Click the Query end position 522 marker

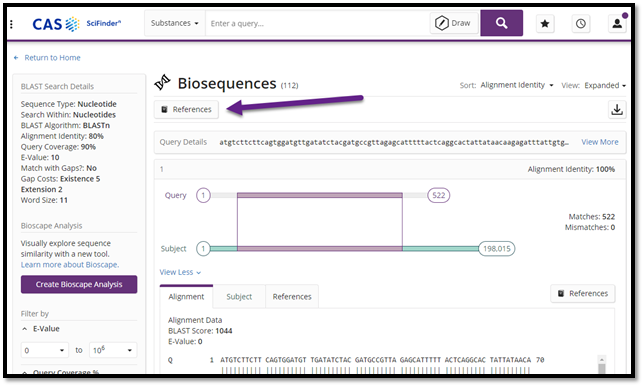[x=439, y=195]
